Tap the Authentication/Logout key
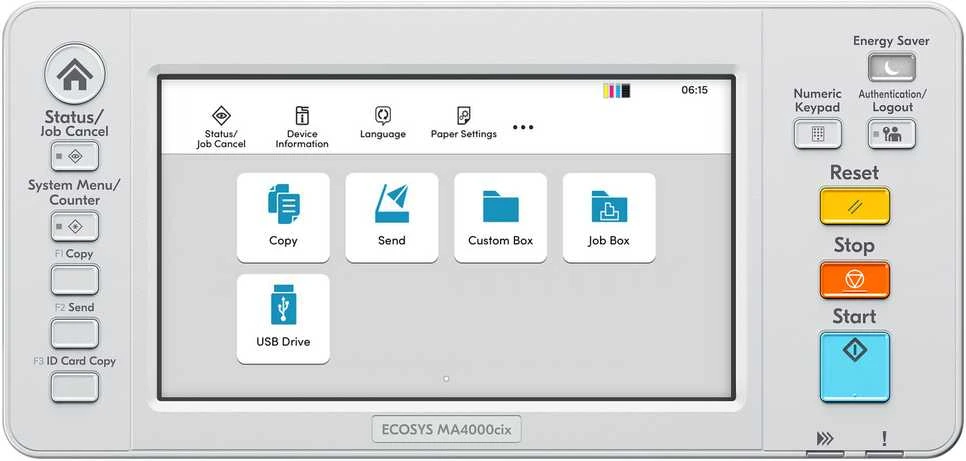The image size is (966, 461). 892,134
